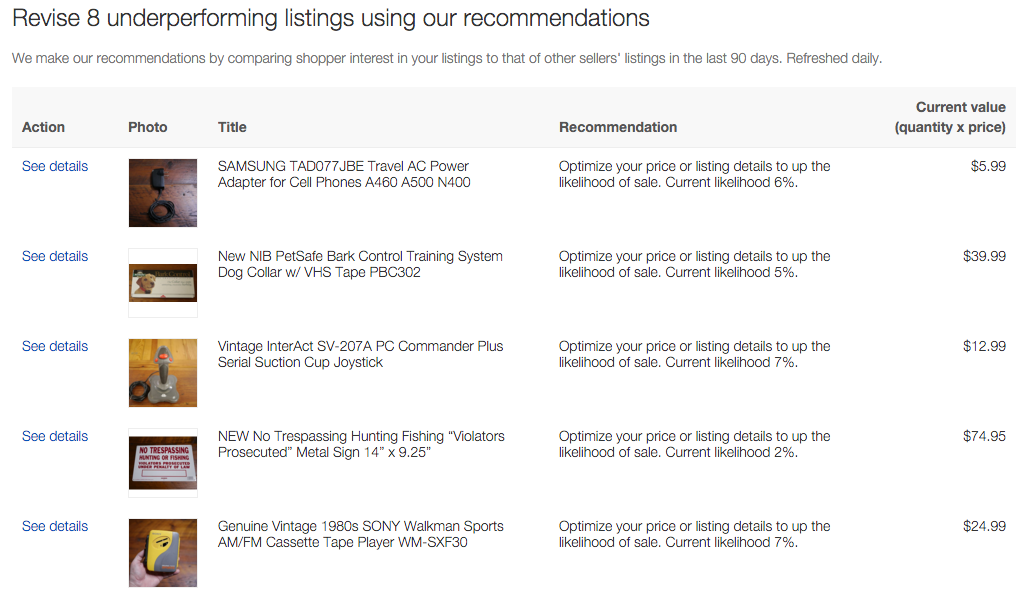
Task: Click the Recommendation column header
Action: pyautogui.click(x=618, y=127)
